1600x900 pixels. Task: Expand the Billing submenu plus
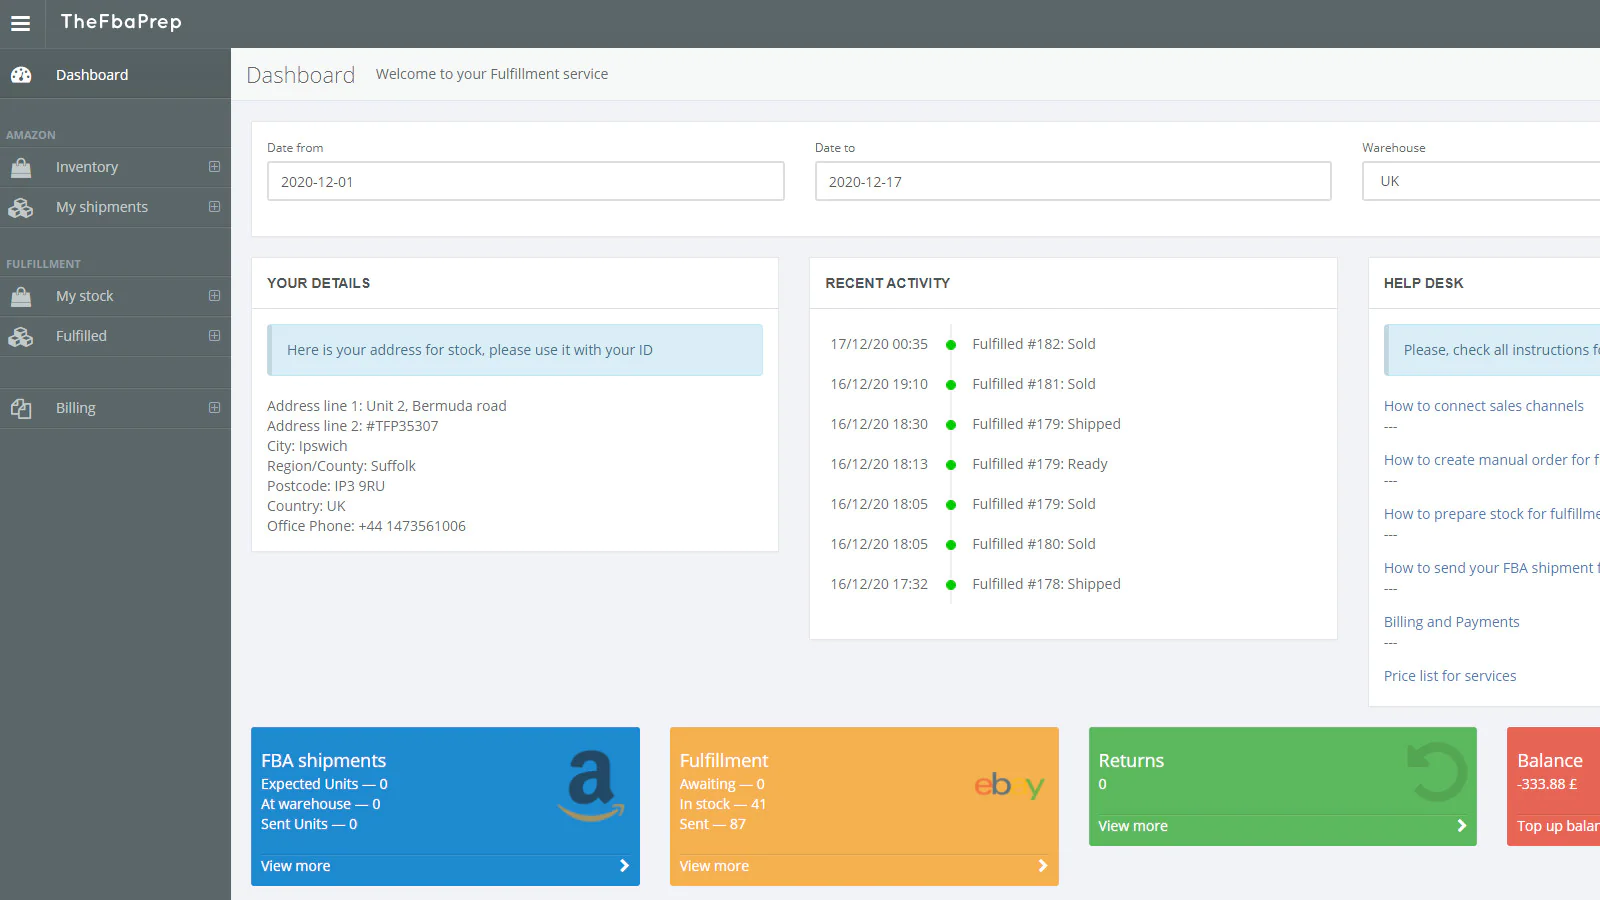coord(214,408)
